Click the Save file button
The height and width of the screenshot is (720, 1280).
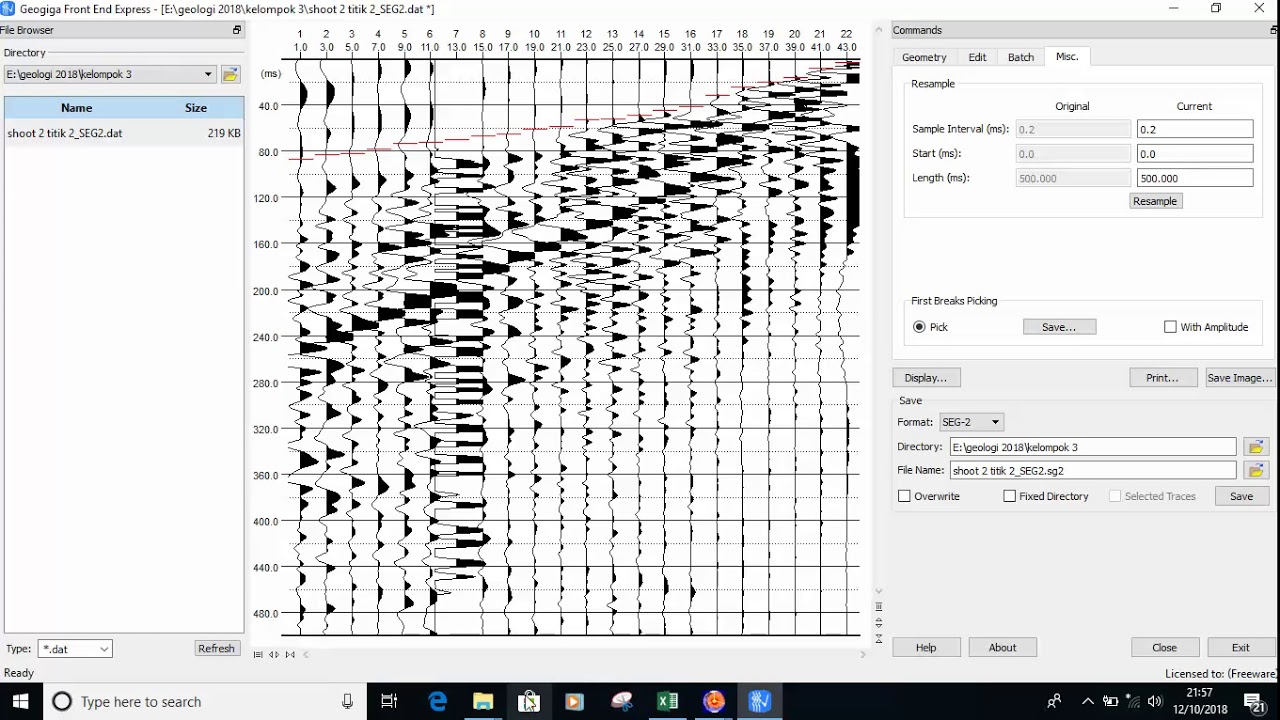(x=1241, y=496)
